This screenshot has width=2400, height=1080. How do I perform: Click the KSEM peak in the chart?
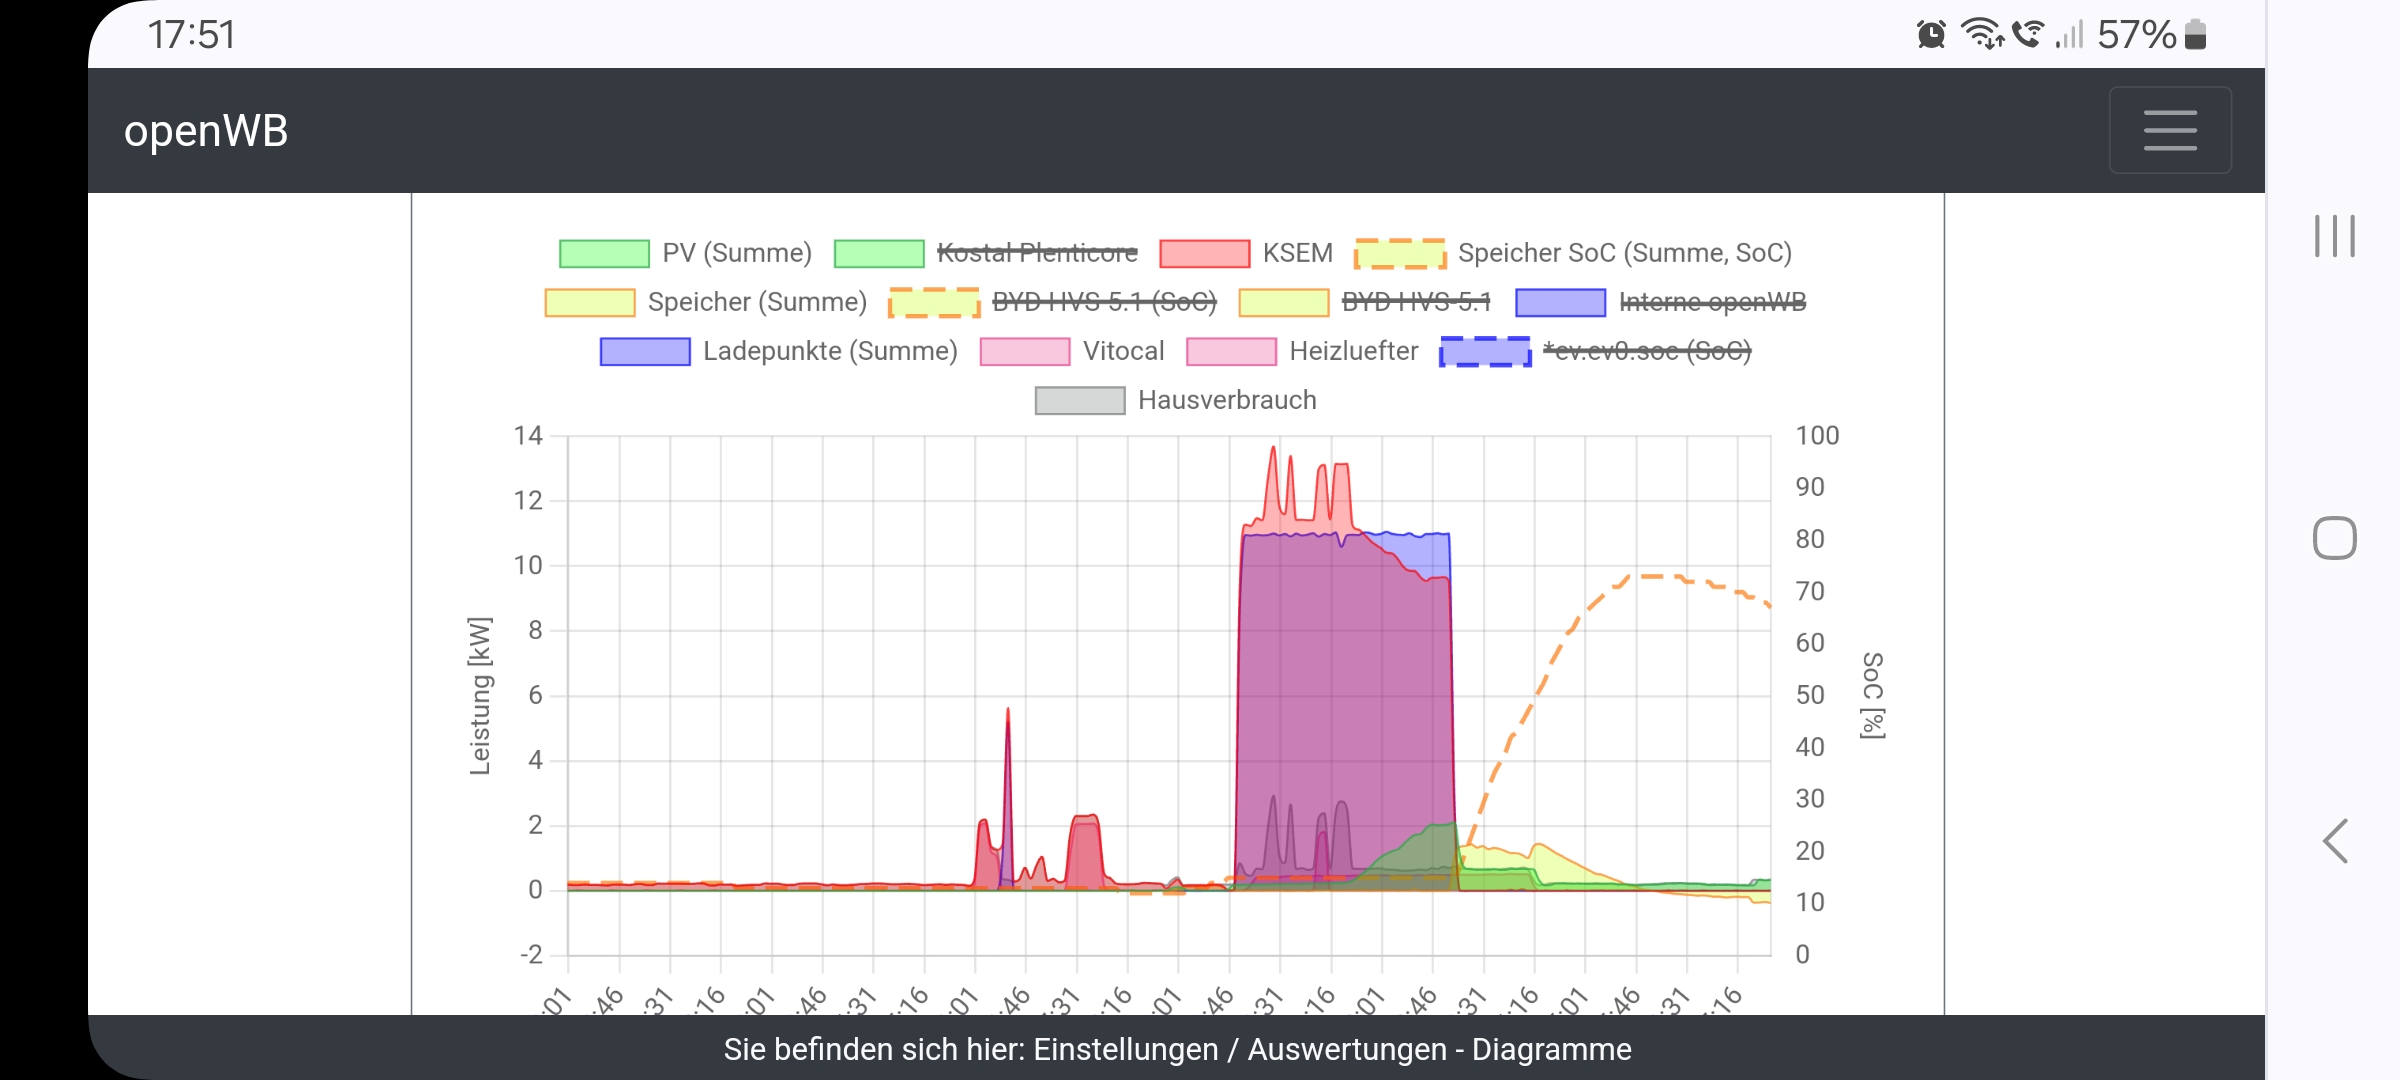coord(1273,450)
